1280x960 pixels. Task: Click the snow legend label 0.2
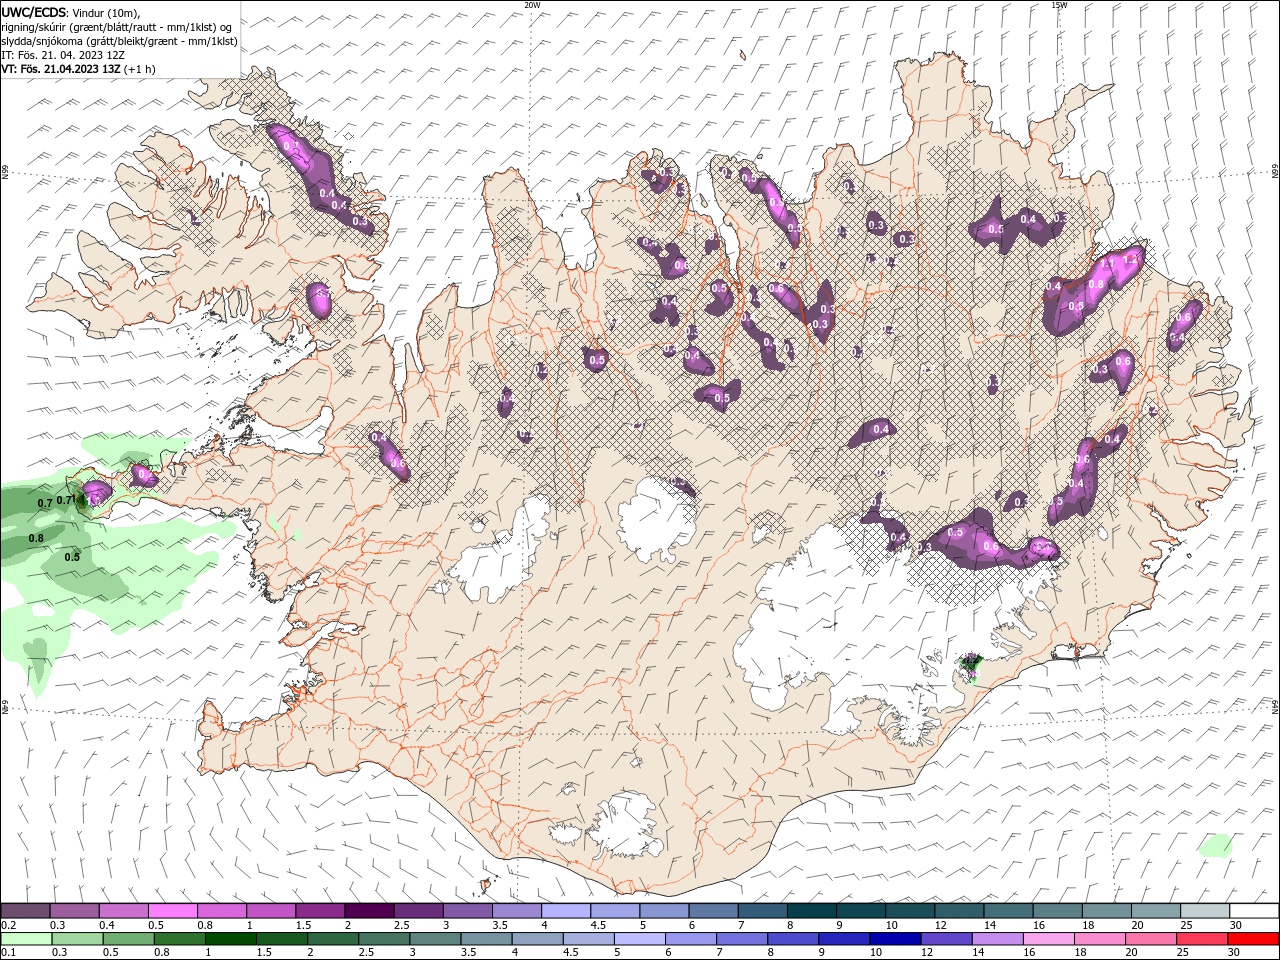(8, 925)
